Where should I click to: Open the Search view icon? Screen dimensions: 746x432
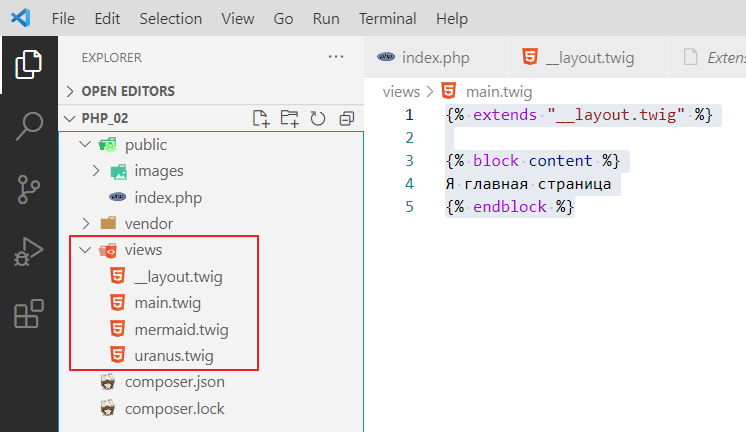pyautogui.click(x=29, y=127)
